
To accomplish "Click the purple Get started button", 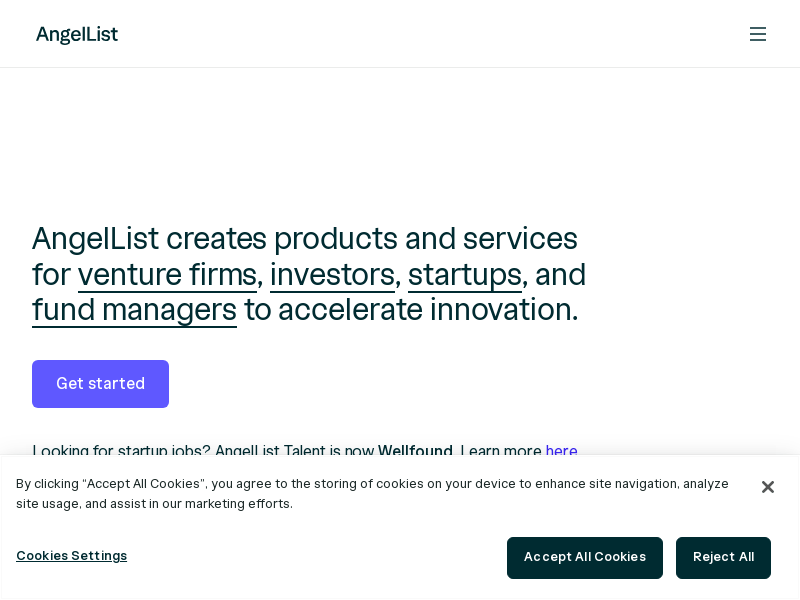I will pyautogui.click(x=101, y=384).
